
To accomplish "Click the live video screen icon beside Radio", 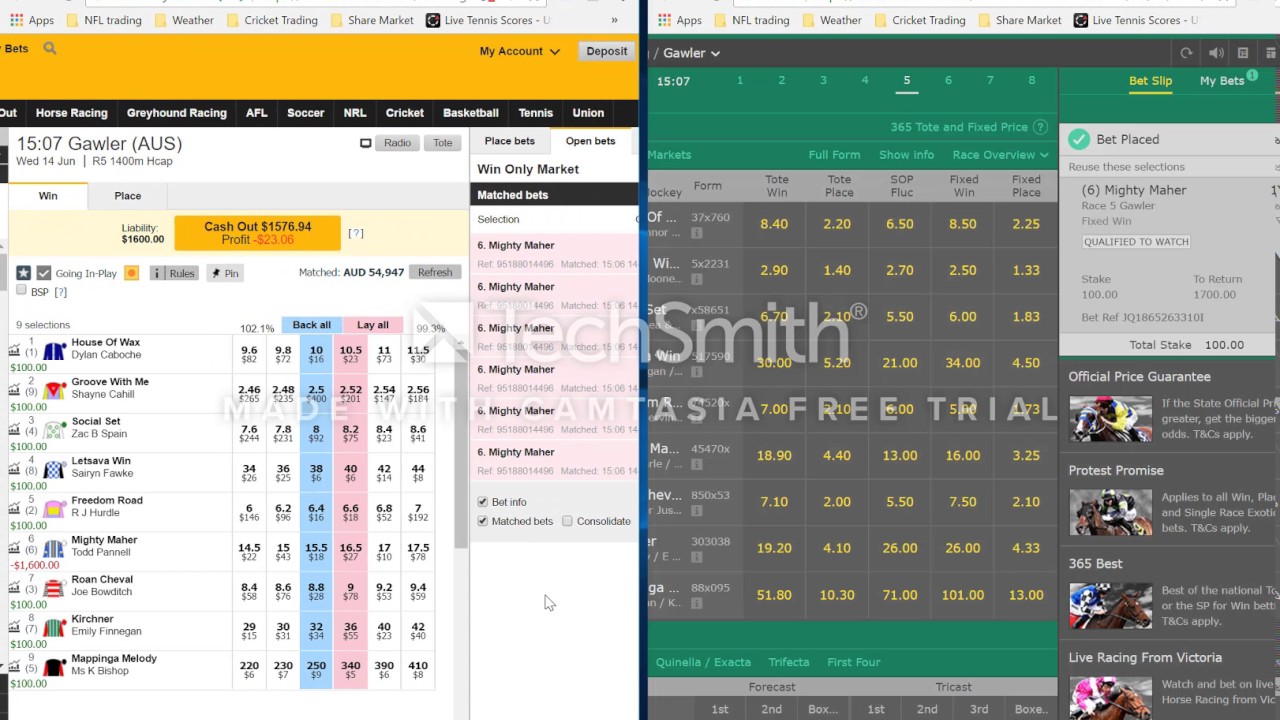I will (x=366, y=143).
